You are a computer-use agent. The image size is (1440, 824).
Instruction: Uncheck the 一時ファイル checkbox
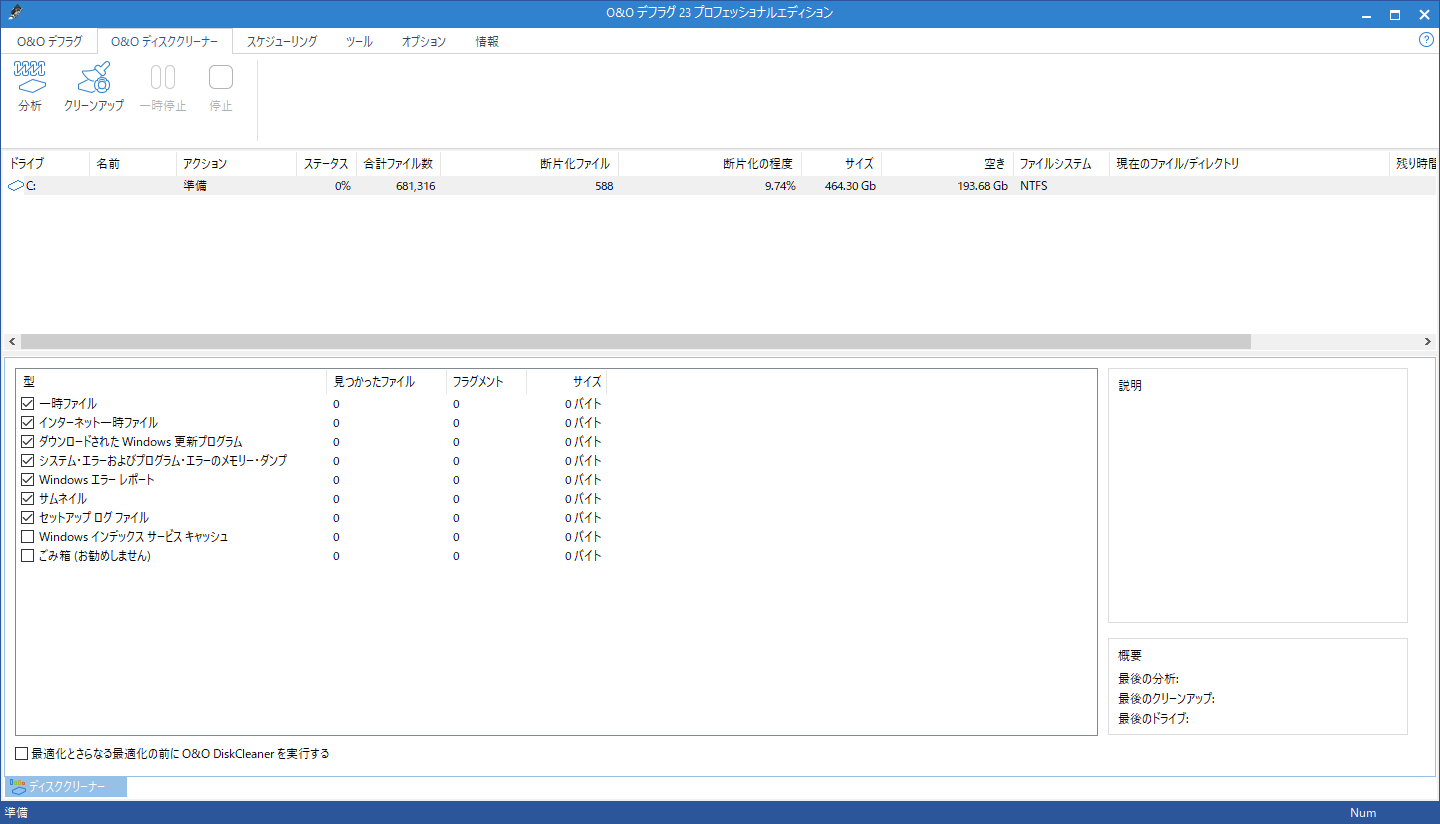pos(28,404)
